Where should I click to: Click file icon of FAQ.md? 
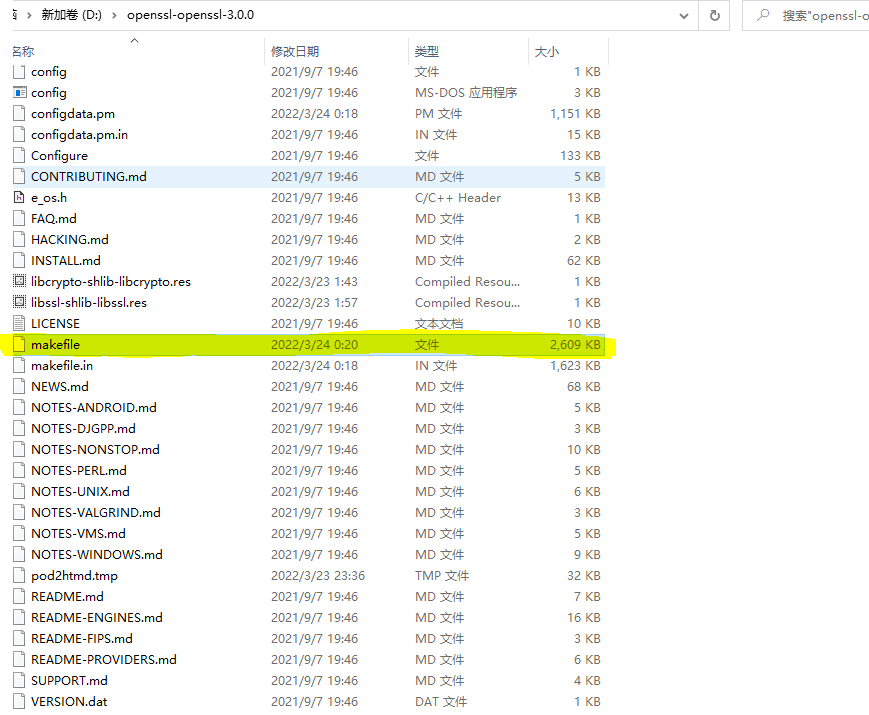click(x=19, y=218)
